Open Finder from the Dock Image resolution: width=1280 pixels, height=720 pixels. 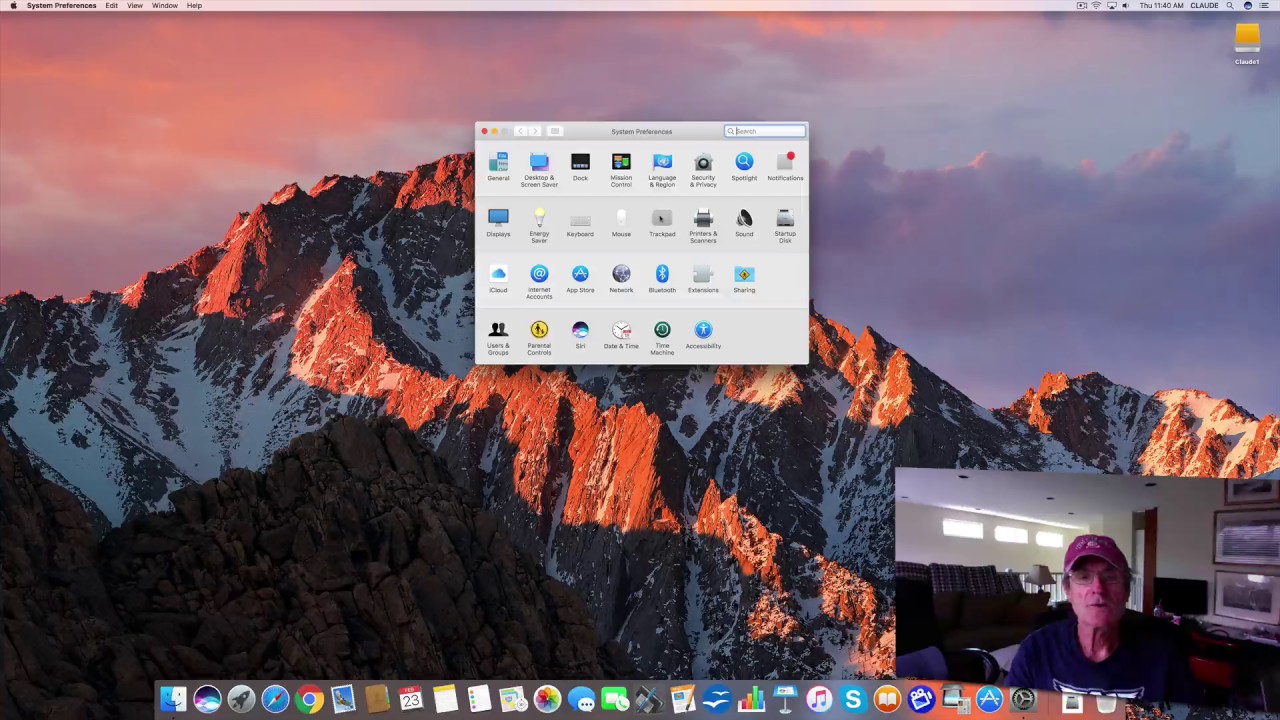pos(173,699)
